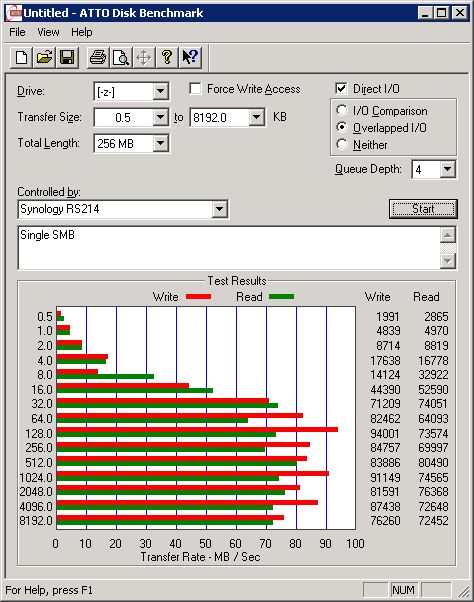Image resolution: width=474 pixels, height=602 pixels.
Task: Enable the Force Write Access checkbox
Action: [x=195, y=89]
